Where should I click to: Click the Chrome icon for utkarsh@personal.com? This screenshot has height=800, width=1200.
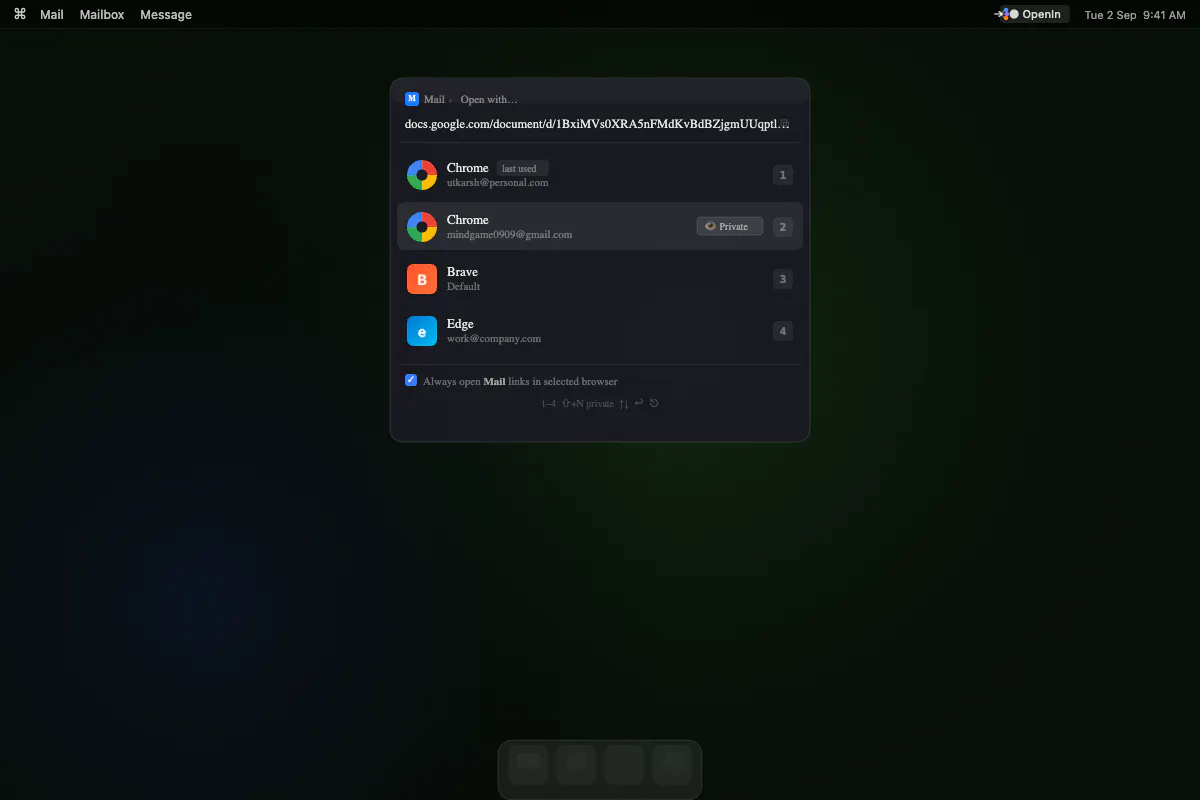point(422,175)
